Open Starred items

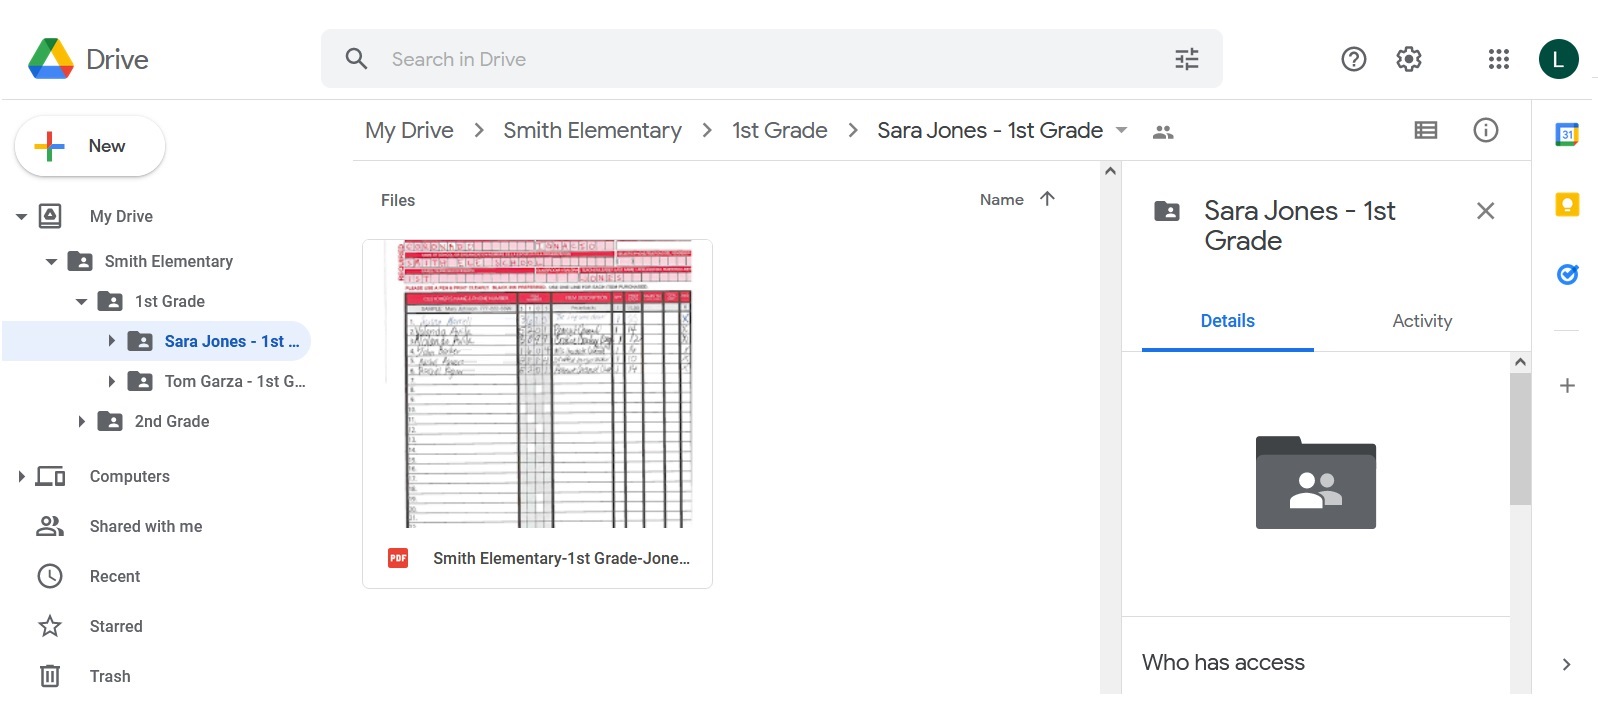click(x=115, y=626)
